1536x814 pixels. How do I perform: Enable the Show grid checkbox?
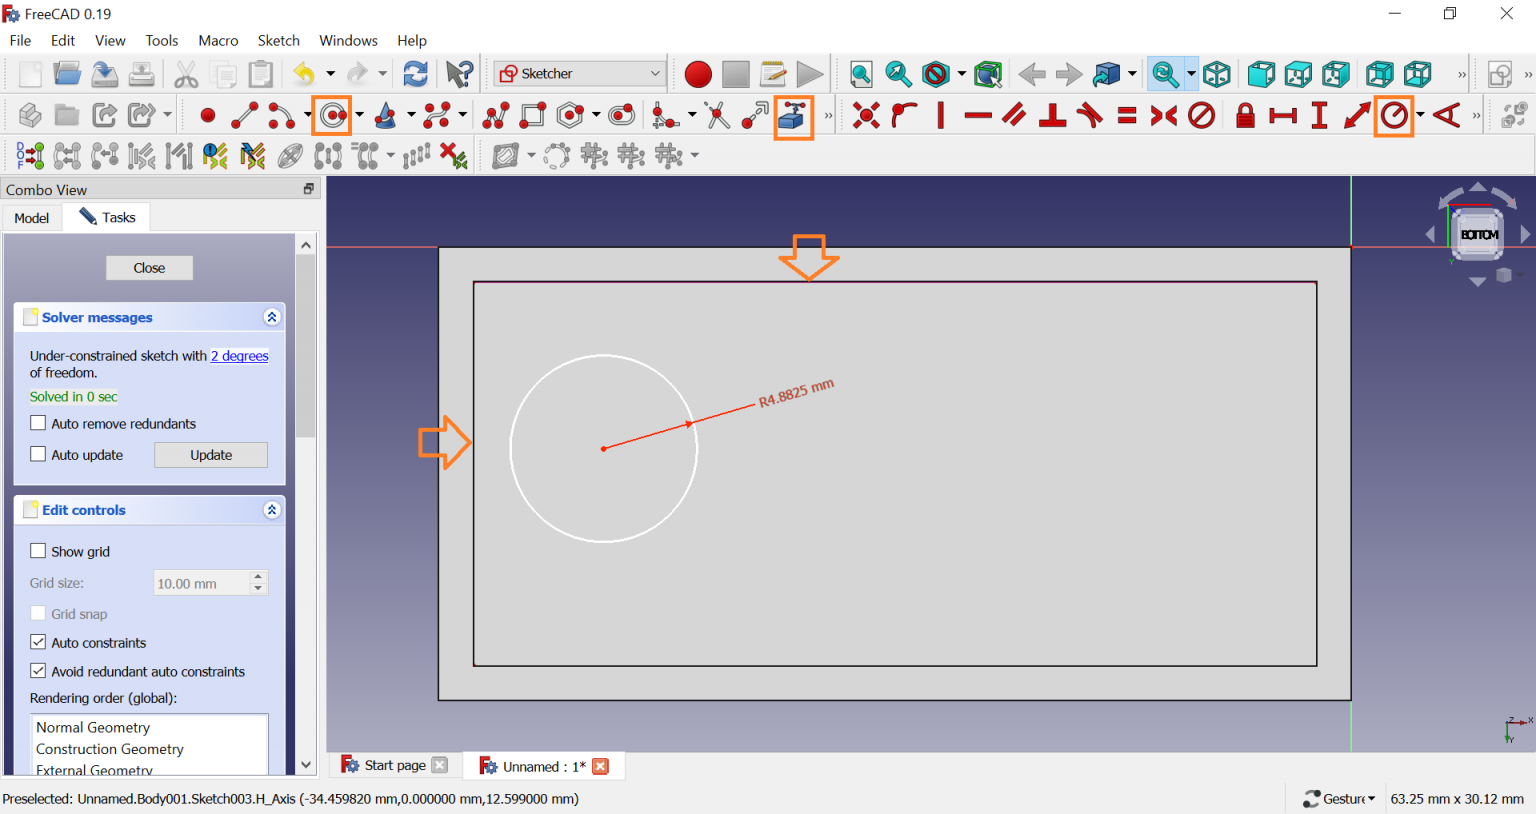(39, 551)
